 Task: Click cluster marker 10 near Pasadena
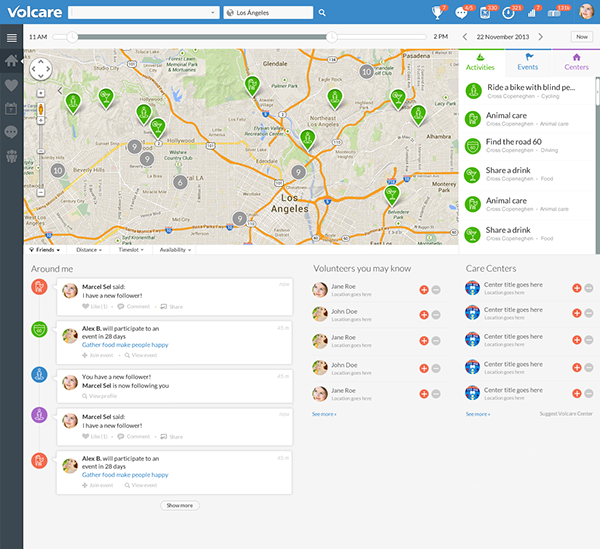click(x=366, y=72)
